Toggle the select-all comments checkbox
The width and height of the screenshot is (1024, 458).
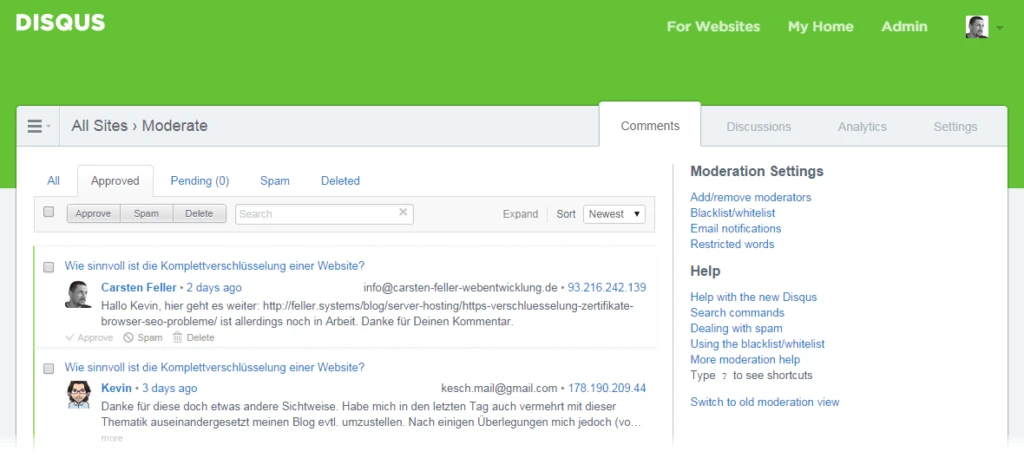[48, 212]
